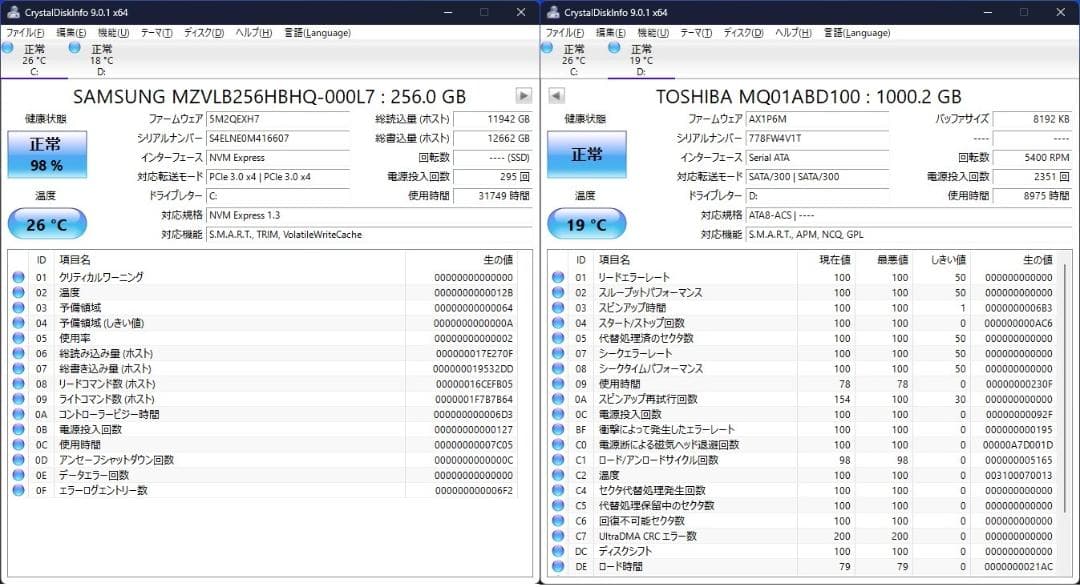This screenshot has width=1080, height=587.
Task: Click raw value 00000A7D001D
Action: (x=1017, y=444)
